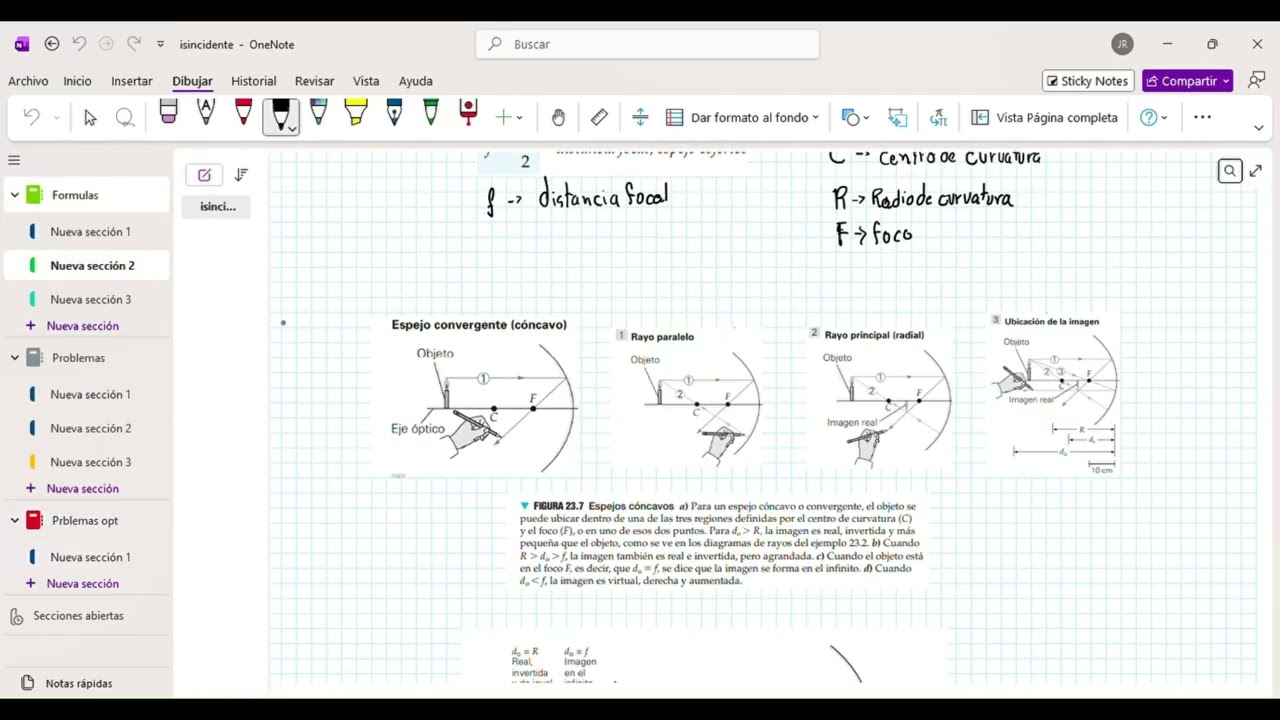Image resolution: width=1280 pixels, height=720 pixels.
Task: Select the isinci... page in the page list
Action: (217, 207)
